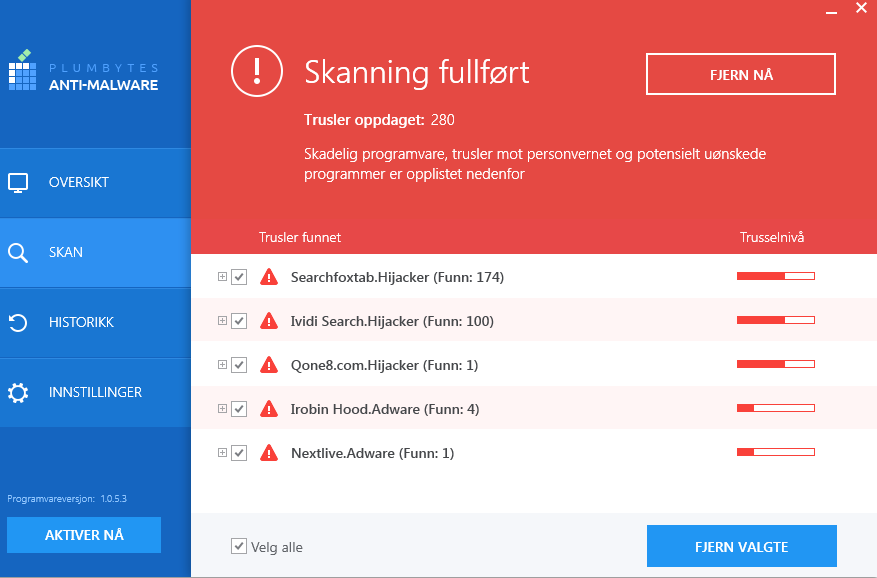Click the magnifier icon beside Skan
The image size is (877, 578).
[x=18, y=253]
